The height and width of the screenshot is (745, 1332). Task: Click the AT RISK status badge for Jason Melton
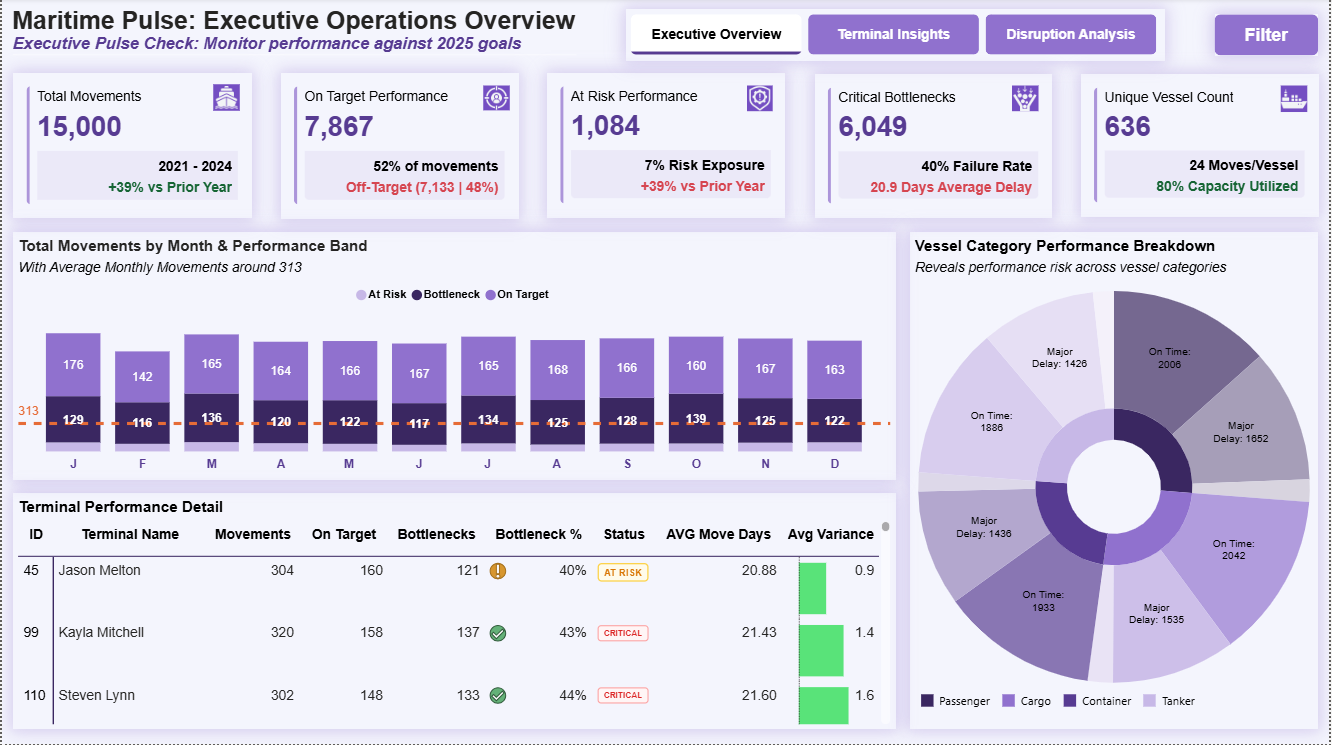coord(623,572)
